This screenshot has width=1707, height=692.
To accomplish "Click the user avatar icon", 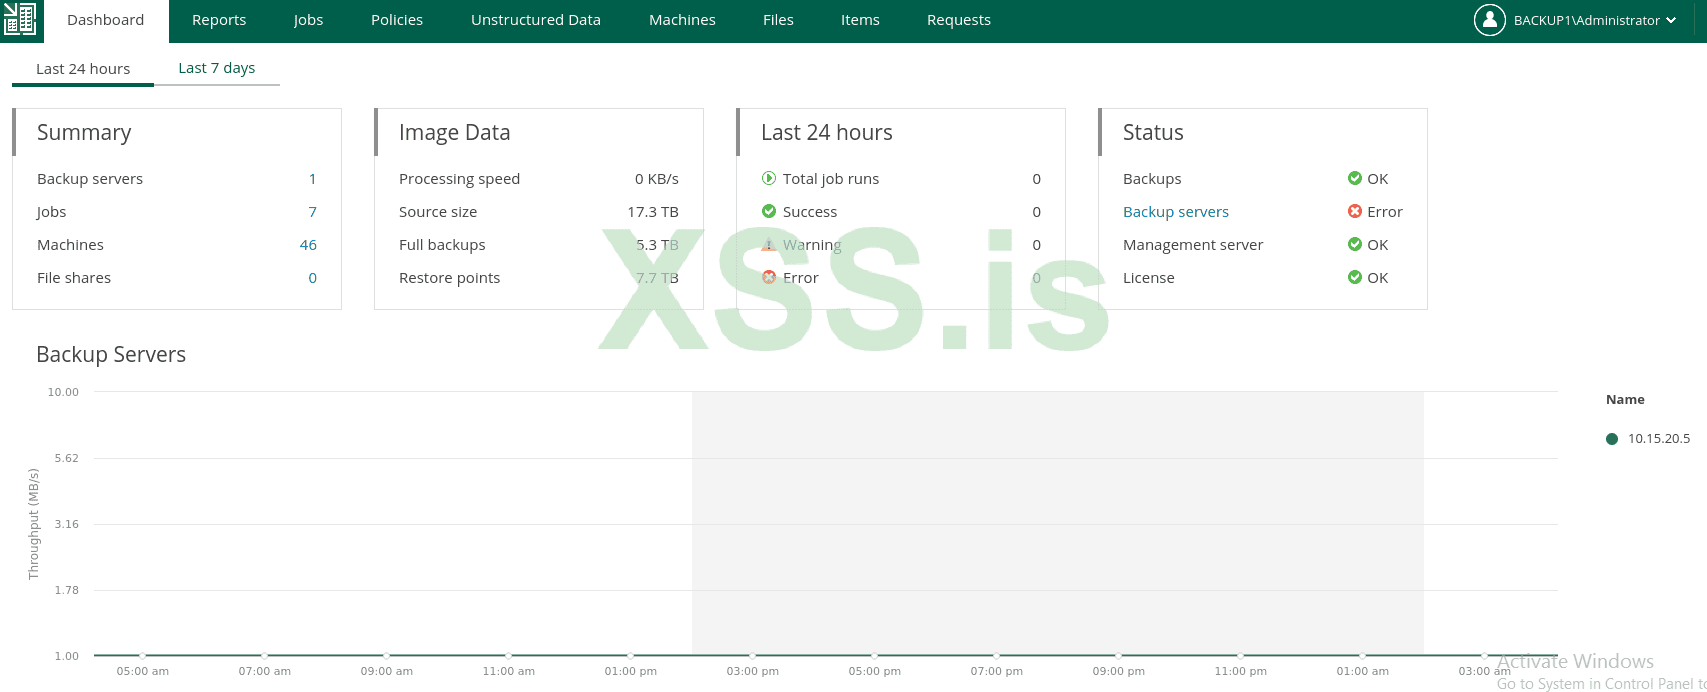I will coord(1489,20).
